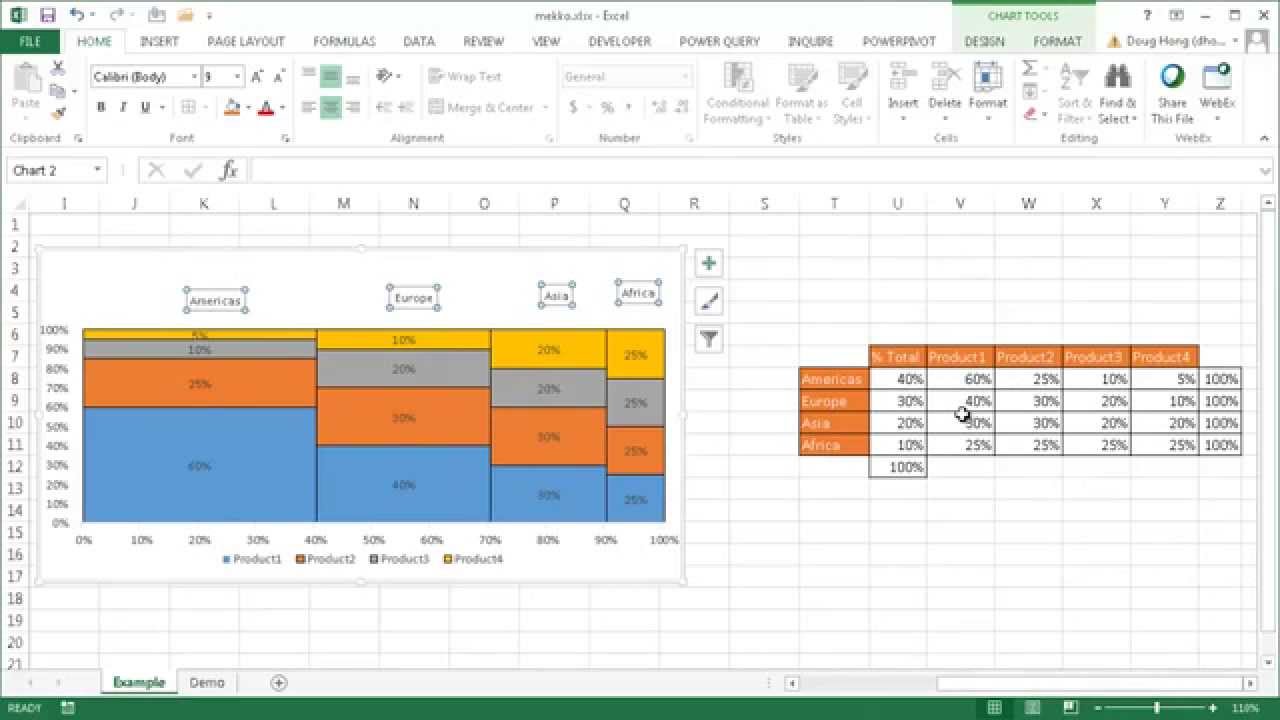Toggle Underline formatting
1280x720 pixels.
[x=146, y=107]
